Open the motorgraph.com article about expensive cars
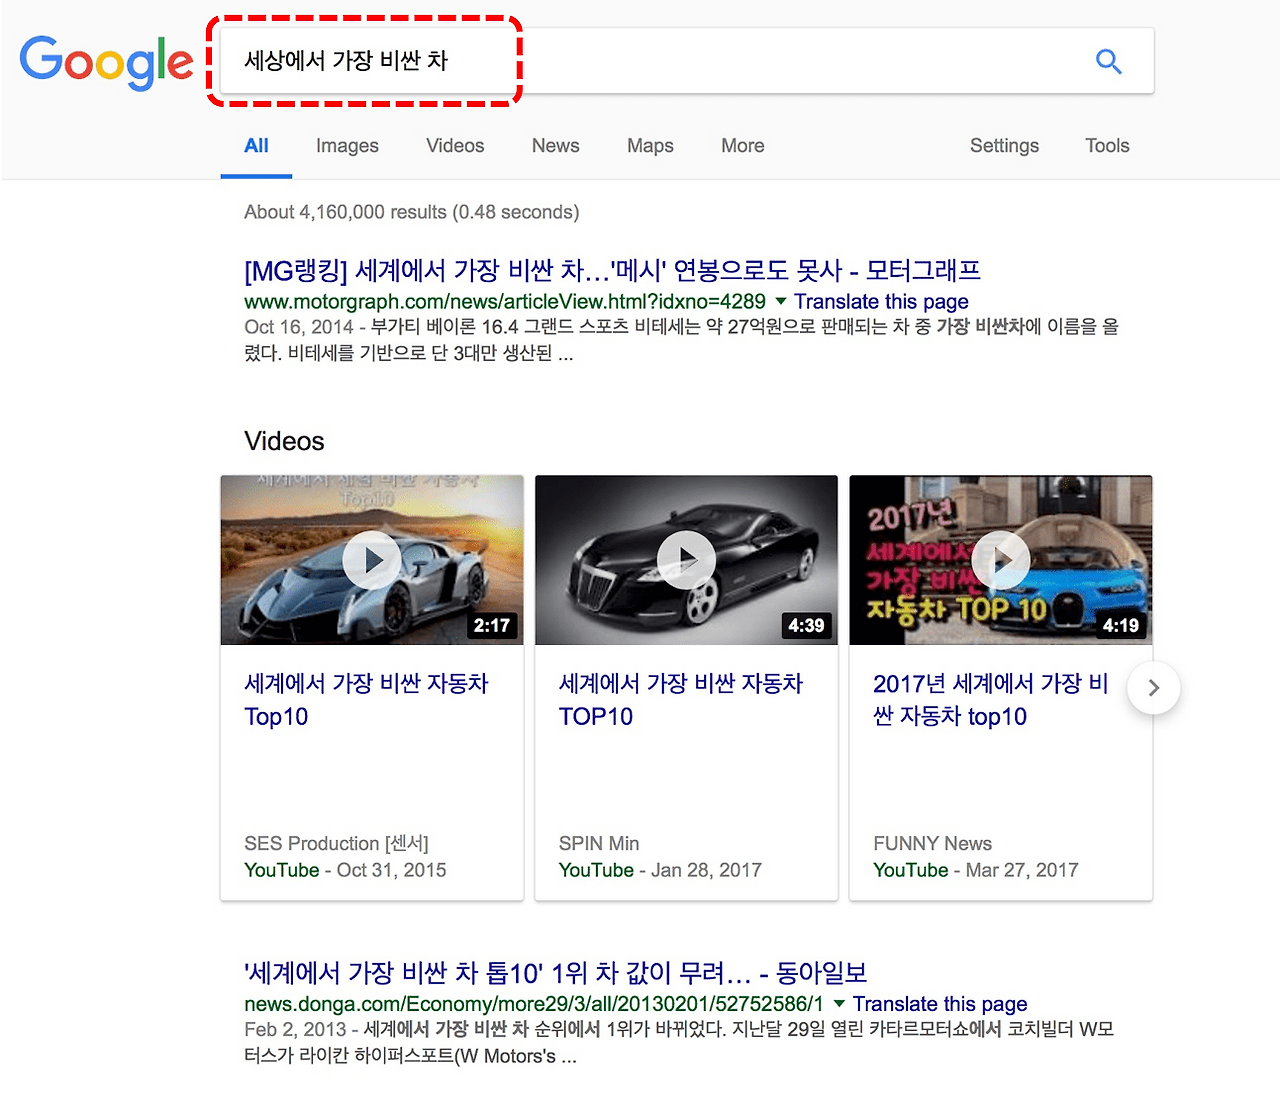Image resolution: width=1280 pixels, height=1113 pixels. pyautogui.click(x=611, y=270)
